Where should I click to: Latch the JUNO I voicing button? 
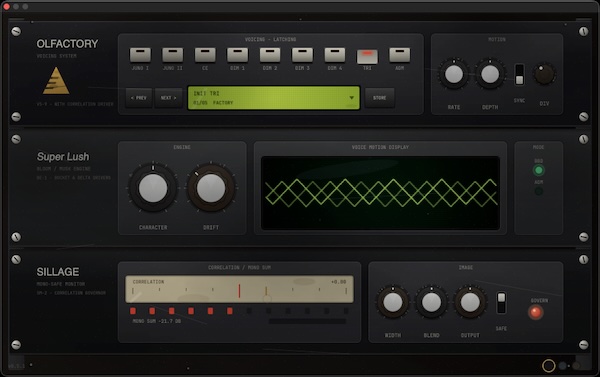pyautogui.click(x=140, y=55)
